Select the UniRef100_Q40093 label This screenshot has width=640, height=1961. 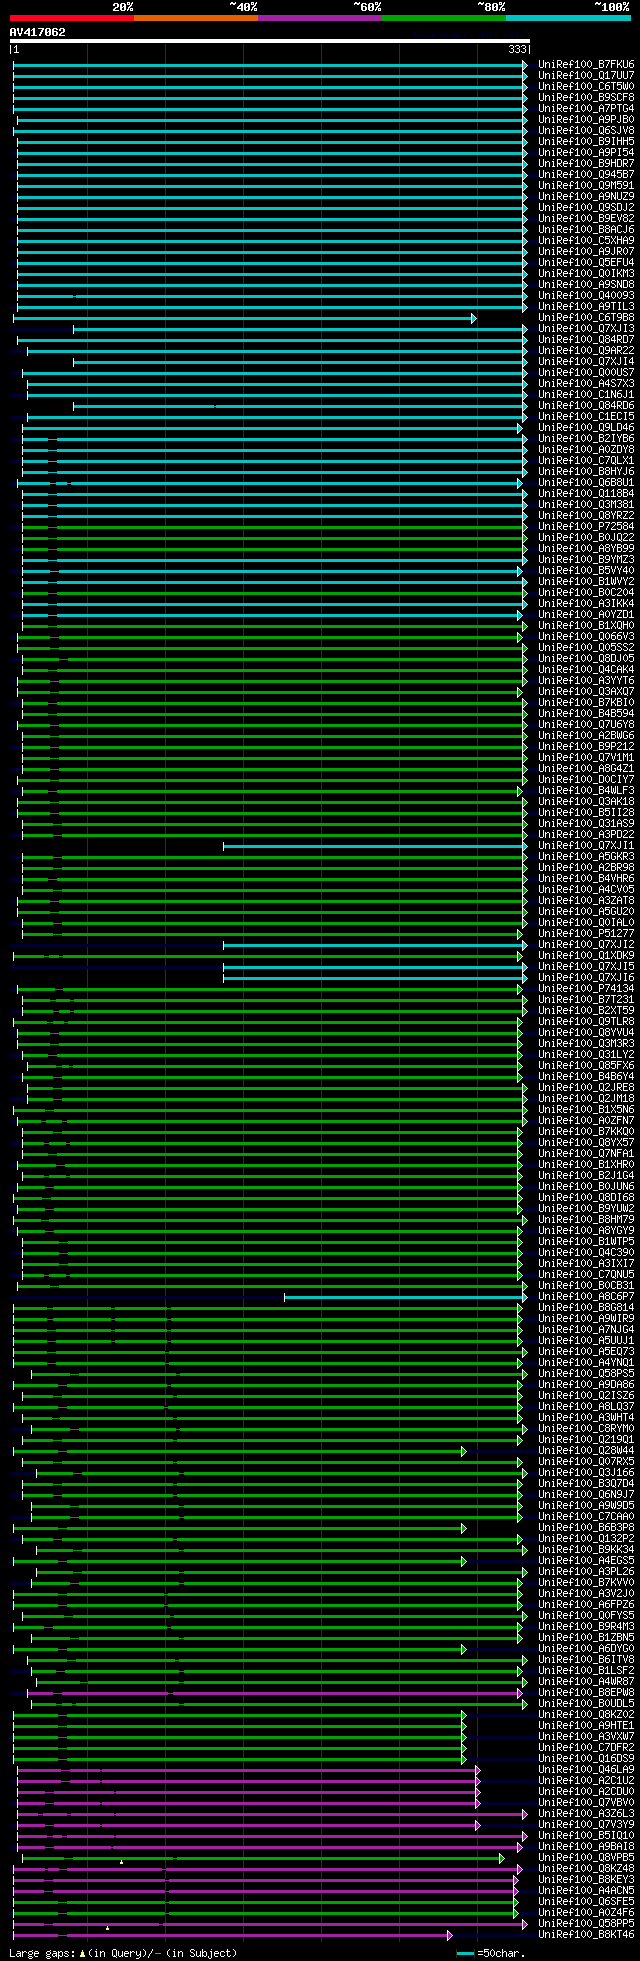[x=586, y=295]
